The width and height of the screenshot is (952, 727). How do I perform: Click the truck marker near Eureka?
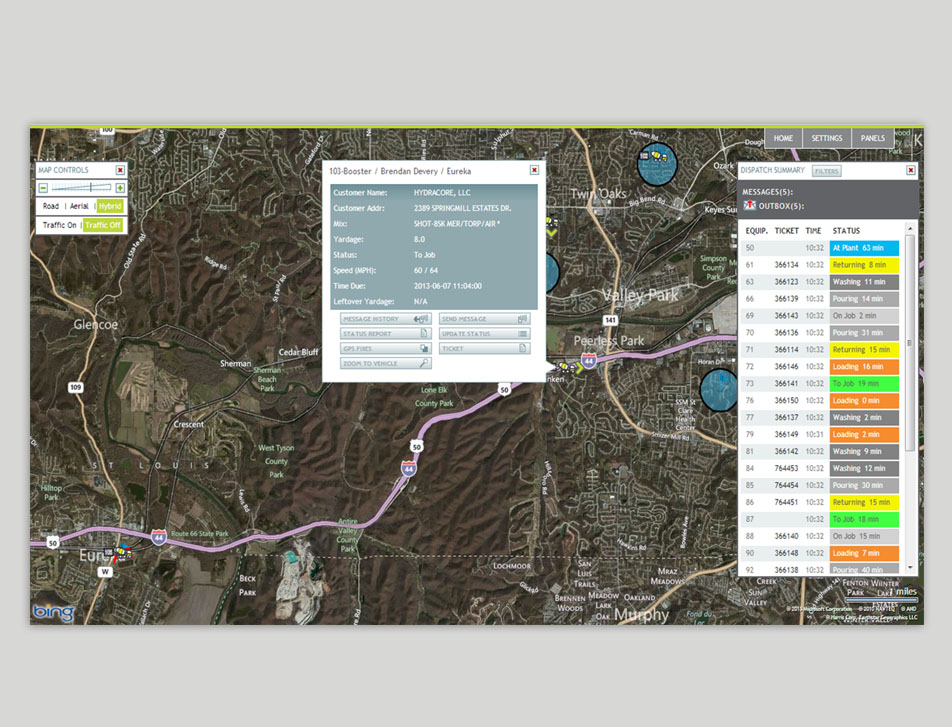pyautogui.click(x=124, y=551)
